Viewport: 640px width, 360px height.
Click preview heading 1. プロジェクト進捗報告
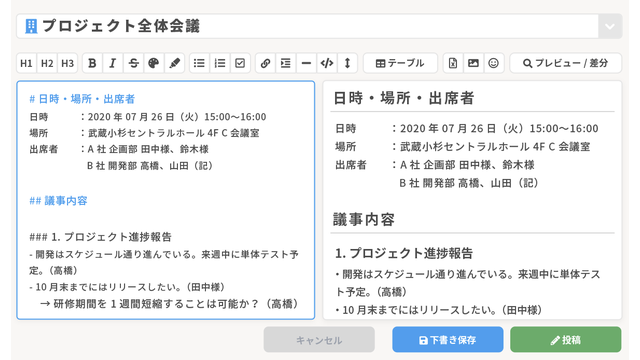pos(404,253)
